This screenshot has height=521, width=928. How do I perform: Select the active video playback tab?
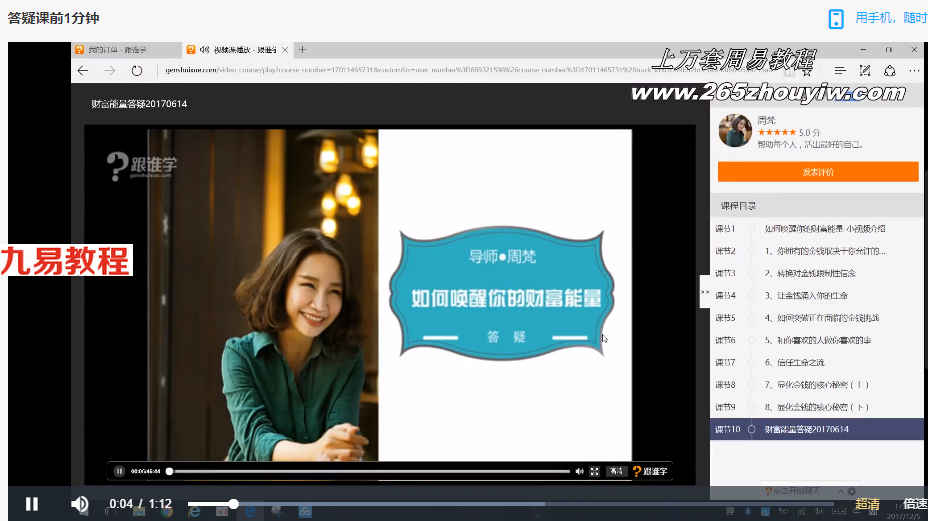[x=237, y=50]
